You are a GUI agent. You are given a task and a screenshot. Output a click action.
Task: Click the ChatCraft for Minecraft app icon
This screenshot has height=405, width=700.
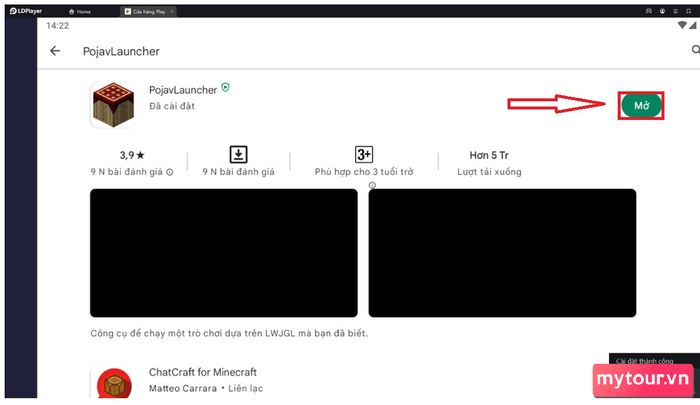click(114, 382)
